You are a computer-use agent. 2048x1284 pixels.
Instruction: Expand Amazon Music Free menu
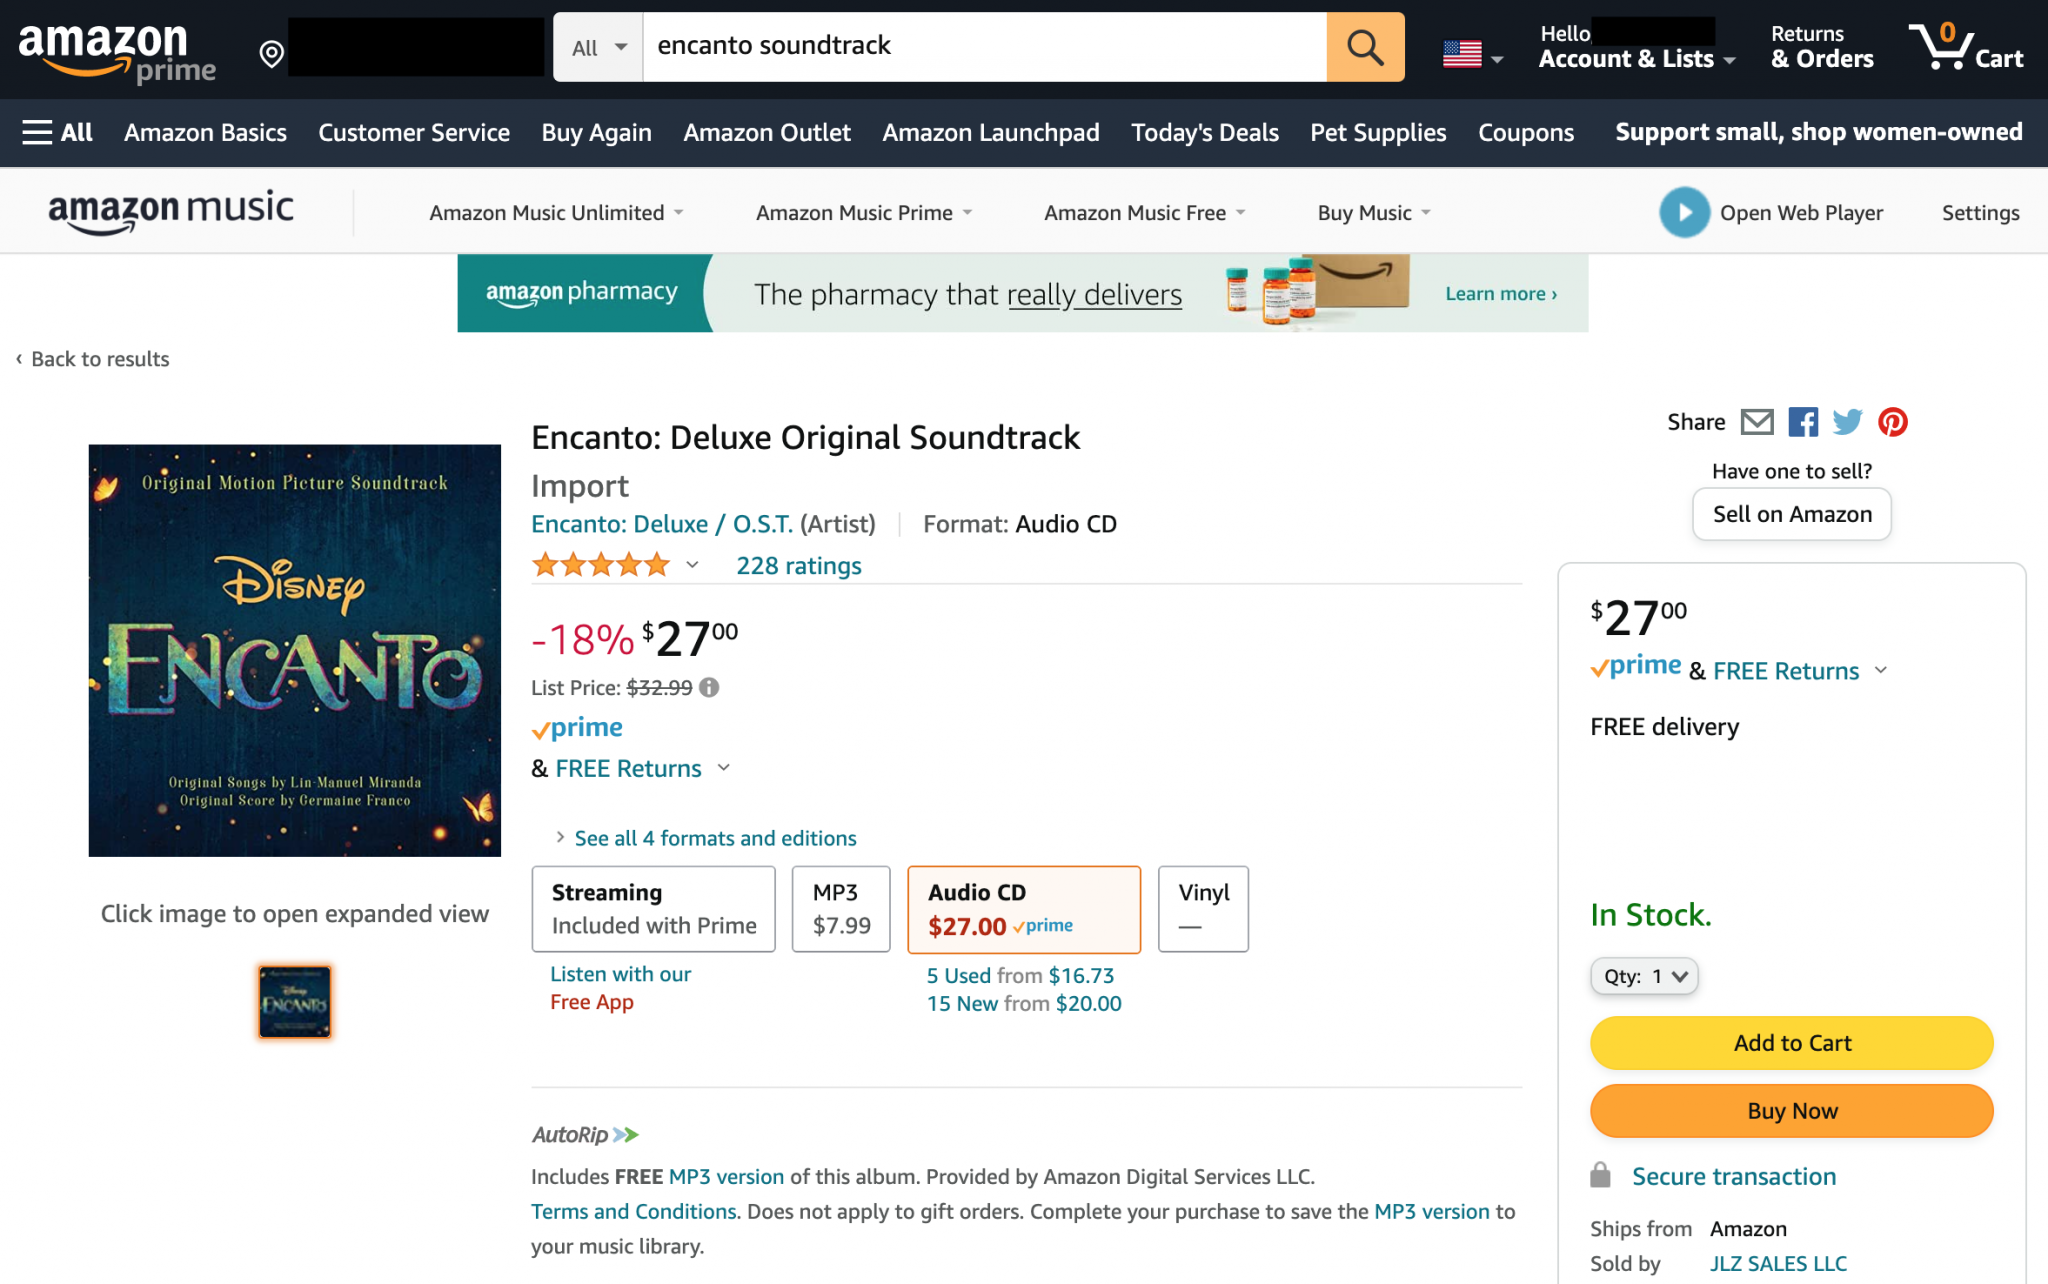tap(1144, 212)
